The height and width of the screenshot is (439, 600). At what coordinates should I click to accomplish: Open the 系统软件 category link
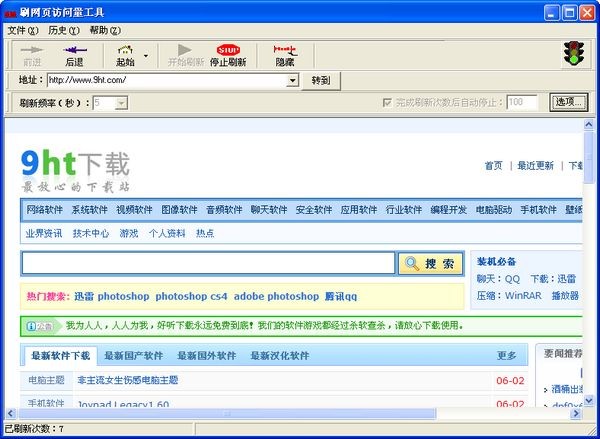tap(90, 210)
